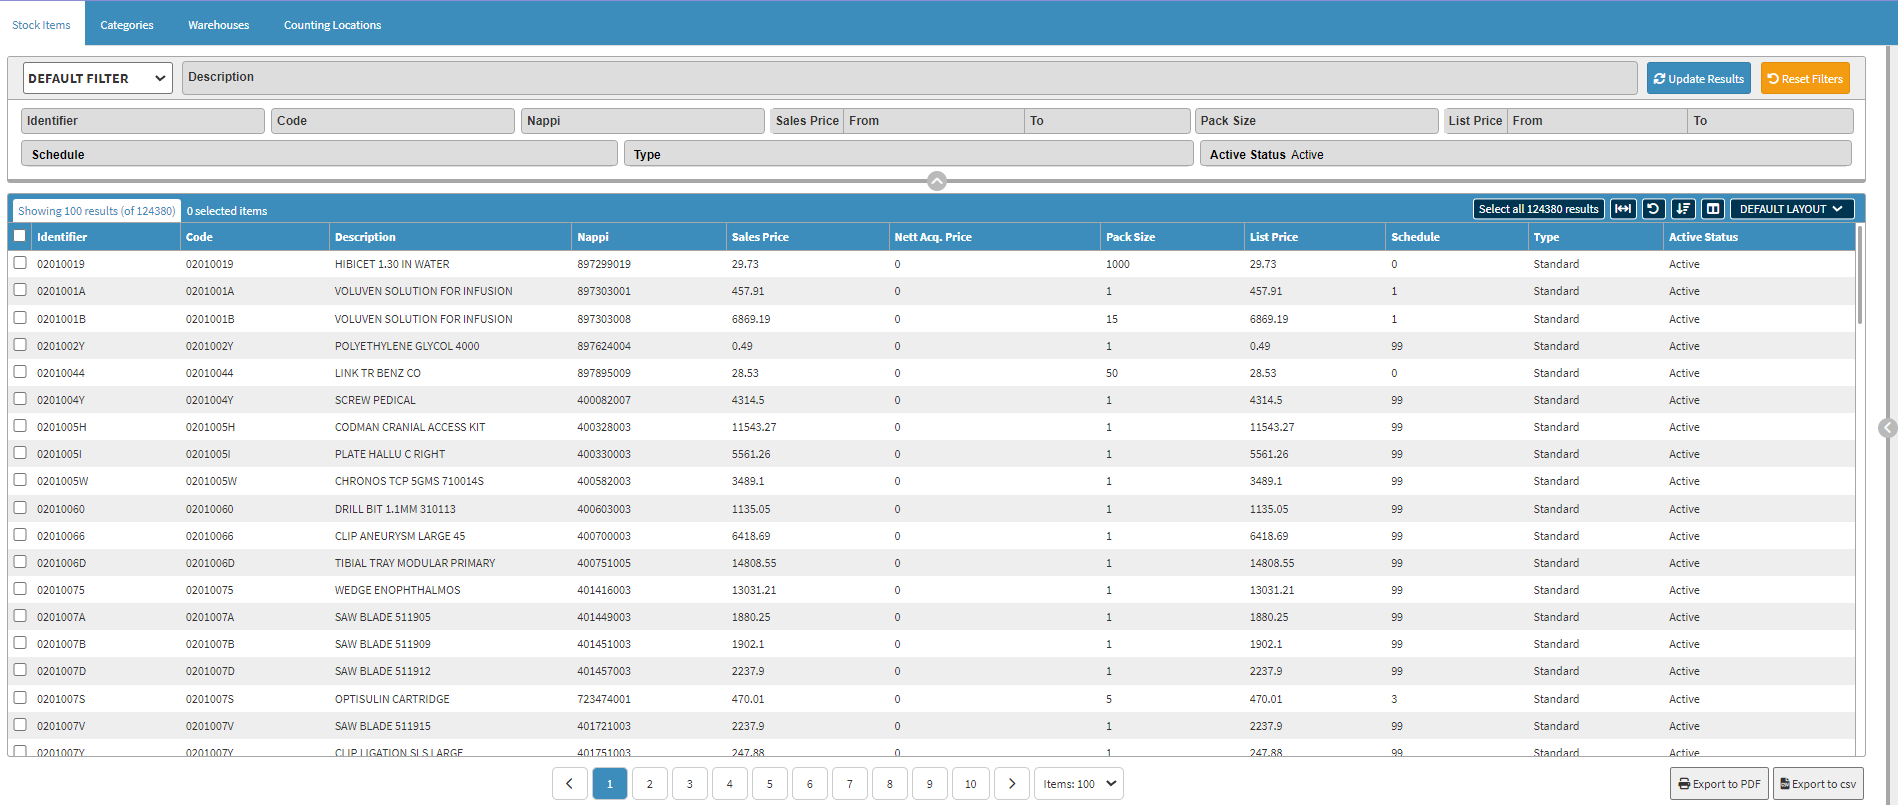Click the Identifier filter field
The width and height of the screenshot is (1898, 805).
pos(143,121)
